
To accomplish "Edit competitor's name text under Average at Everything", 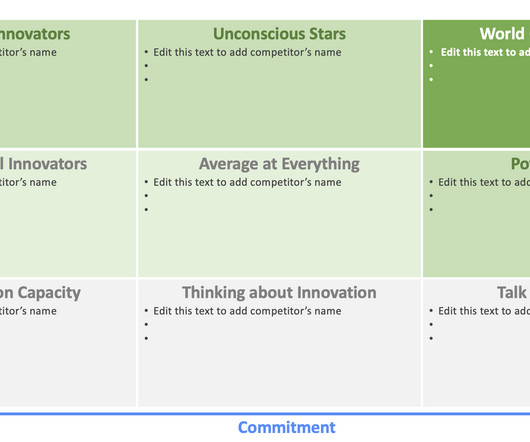I will tap(247, 182).
